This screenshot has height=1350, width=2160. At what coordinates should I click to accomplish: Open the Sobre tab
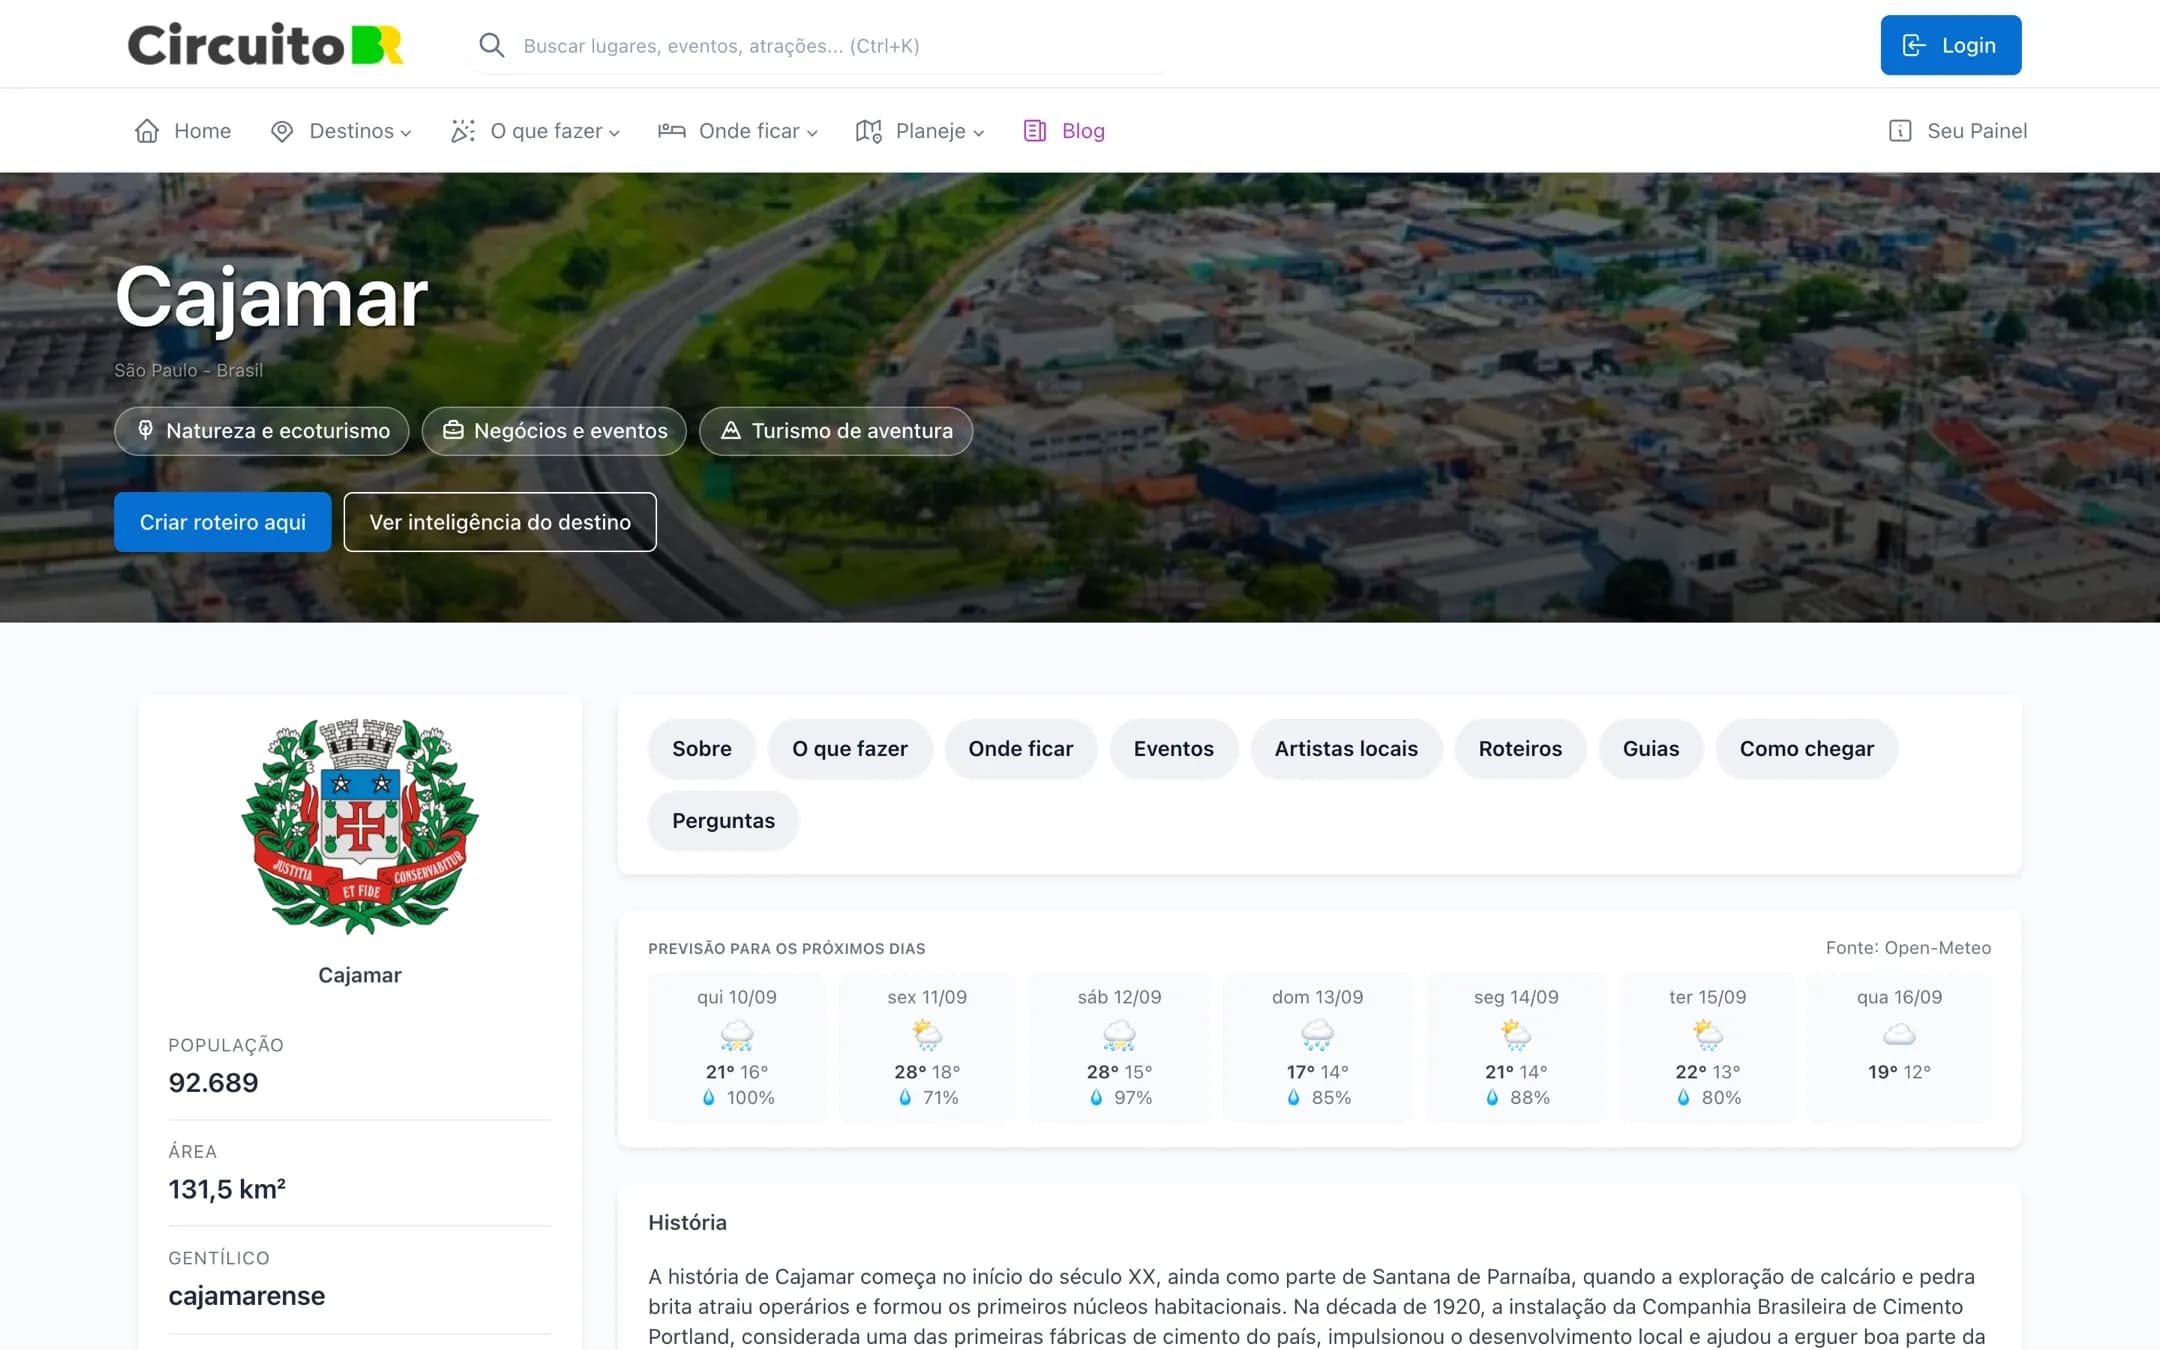point(702,749)
